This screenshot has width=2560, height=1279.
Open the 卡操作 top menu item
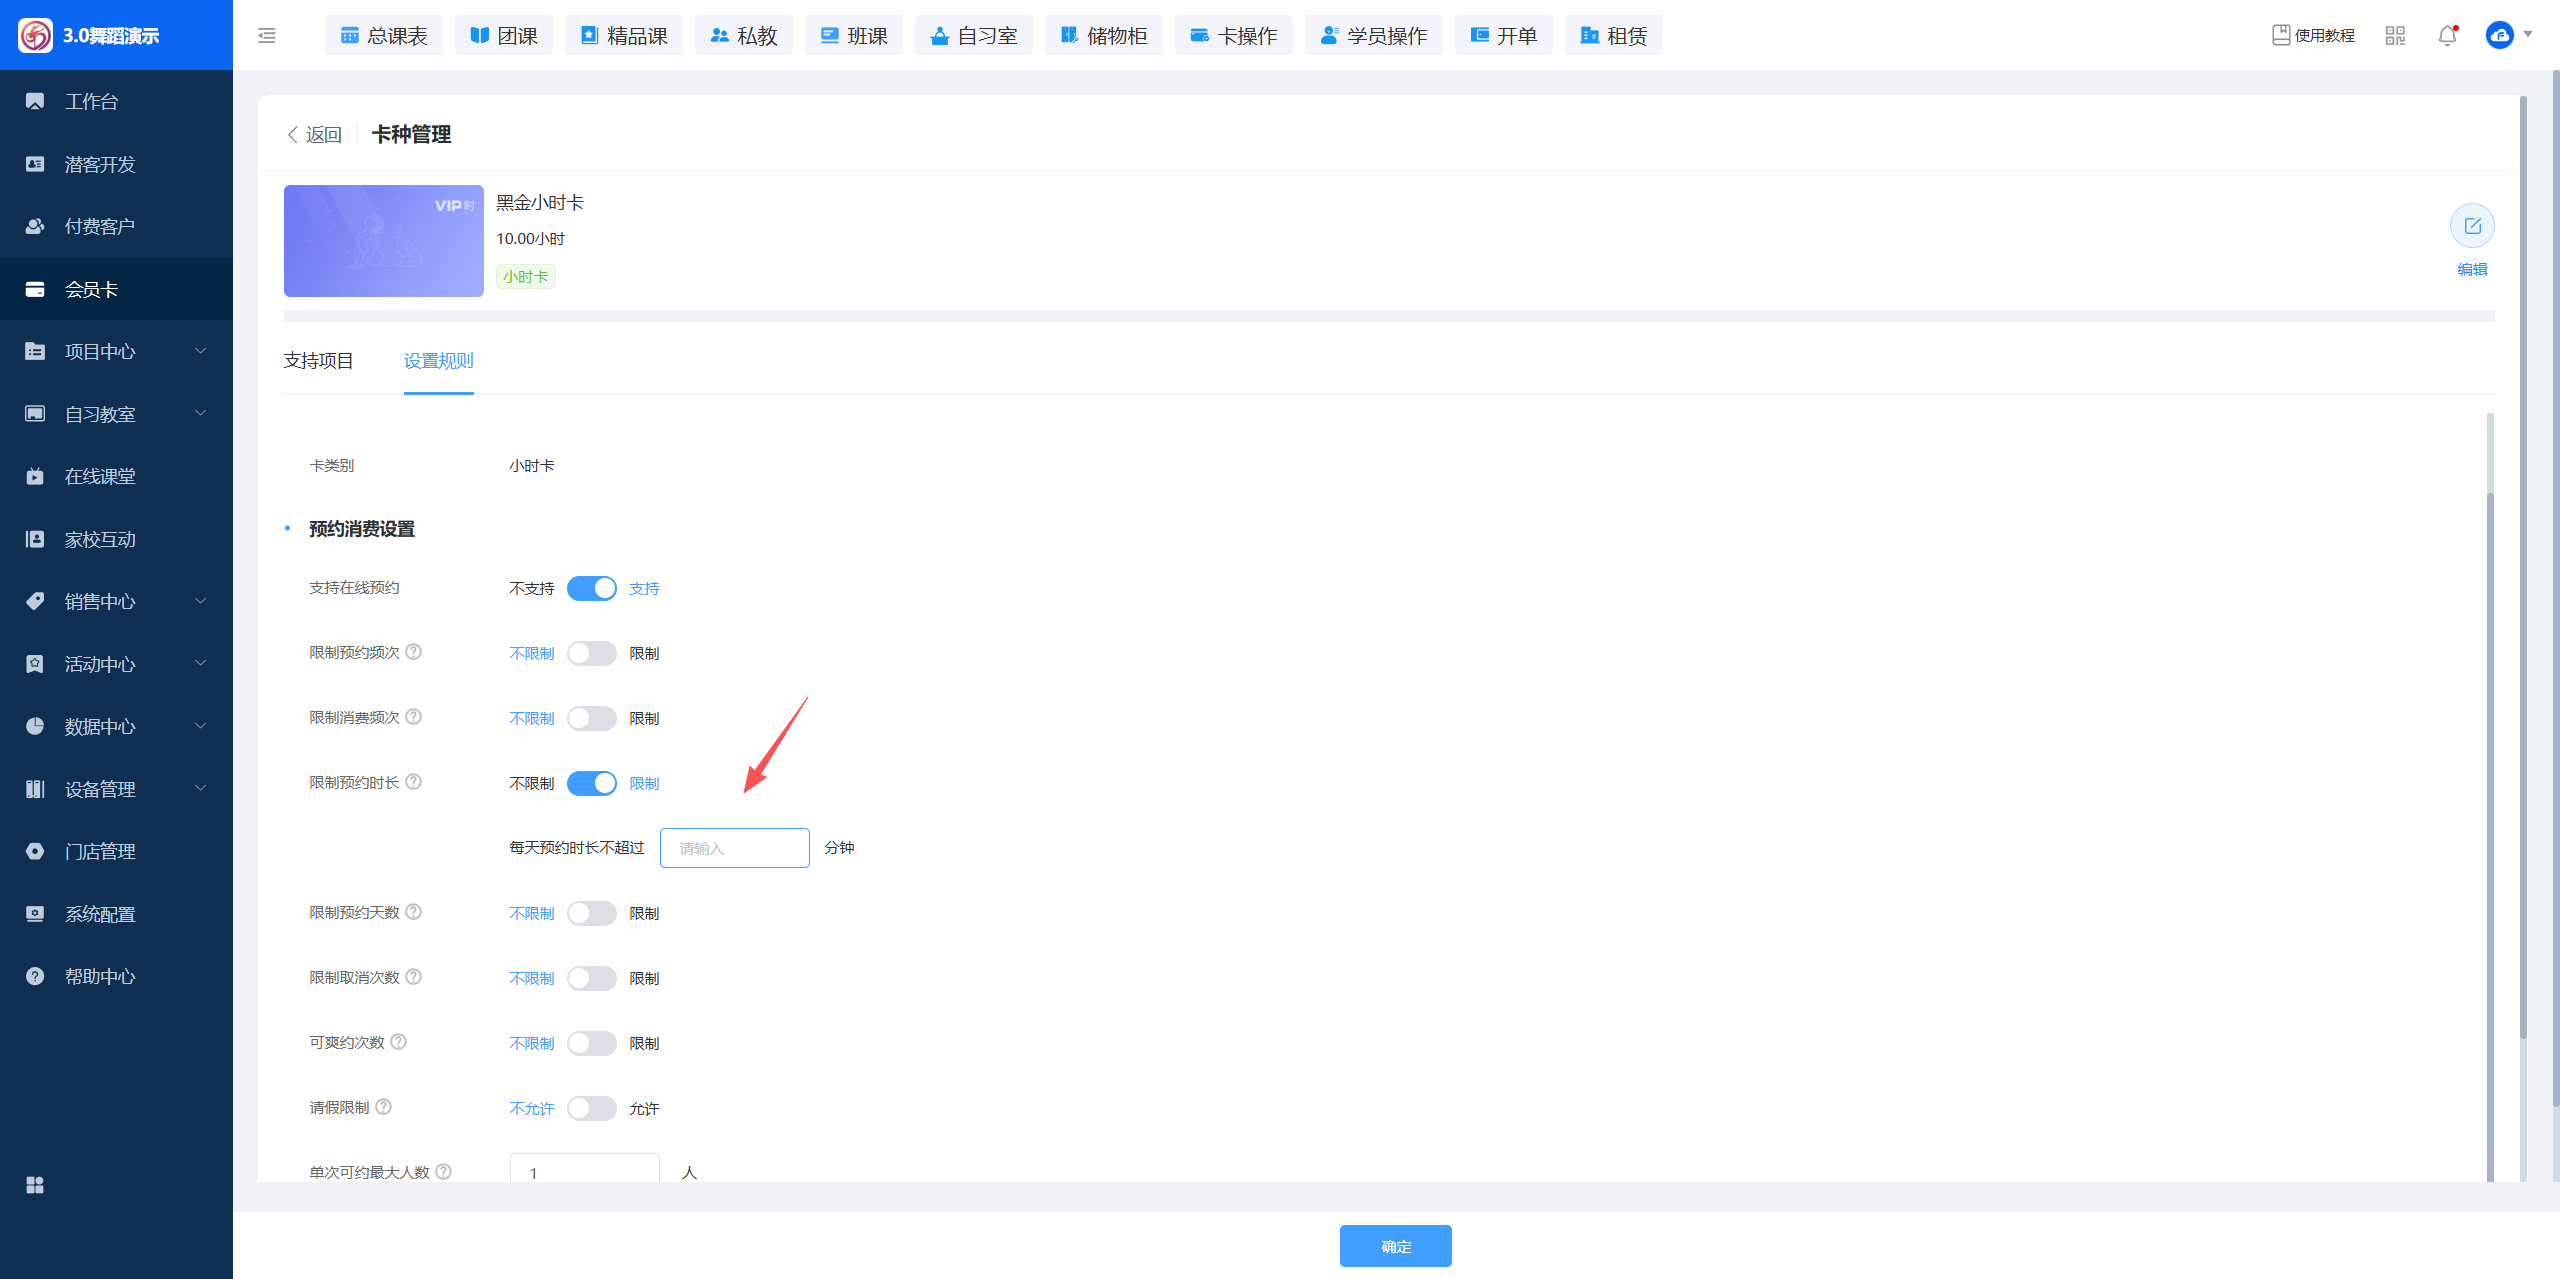pos(1233,36)
